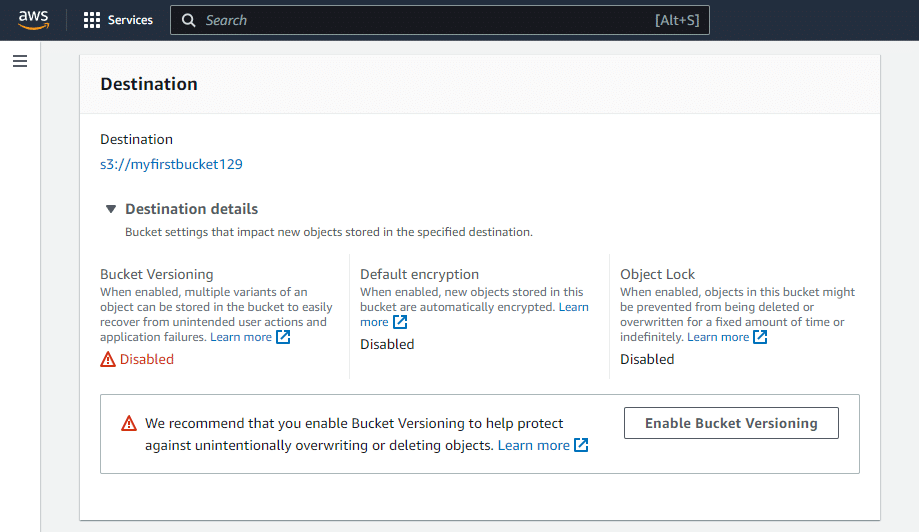Open Learn more link for Default encryption
Viewport: 919px width, 532px height.
[x=573, y=307]
